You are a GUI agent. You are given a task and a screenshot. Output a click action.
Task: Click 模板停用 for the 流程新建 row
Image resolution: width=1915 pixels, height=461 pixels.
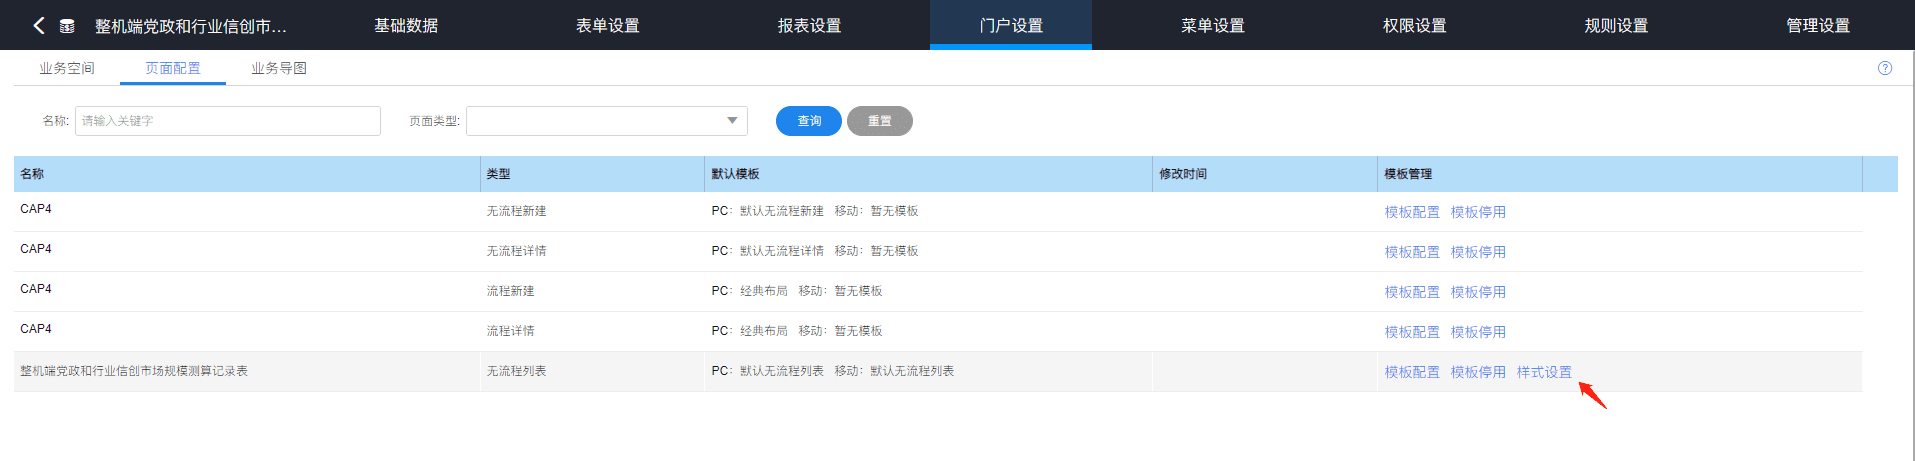[1478, 292]
